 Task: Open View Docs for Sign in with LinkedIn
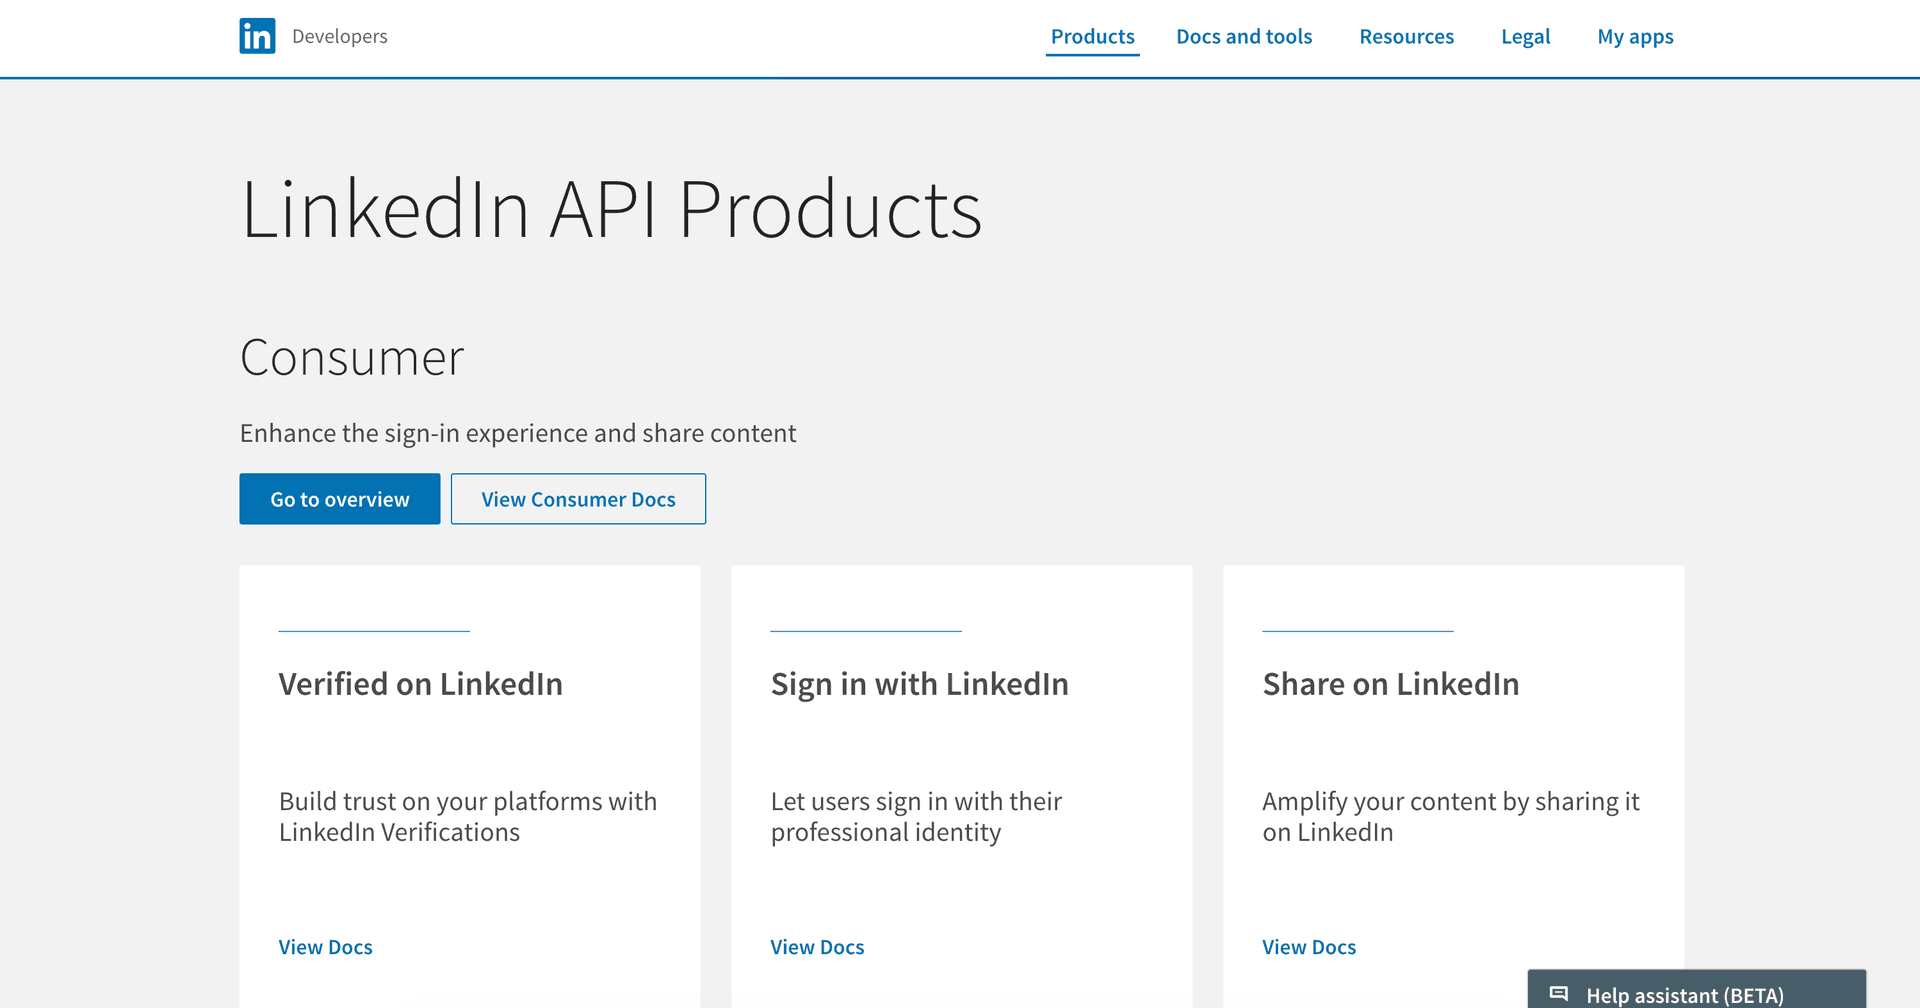(x=817, y=947)
